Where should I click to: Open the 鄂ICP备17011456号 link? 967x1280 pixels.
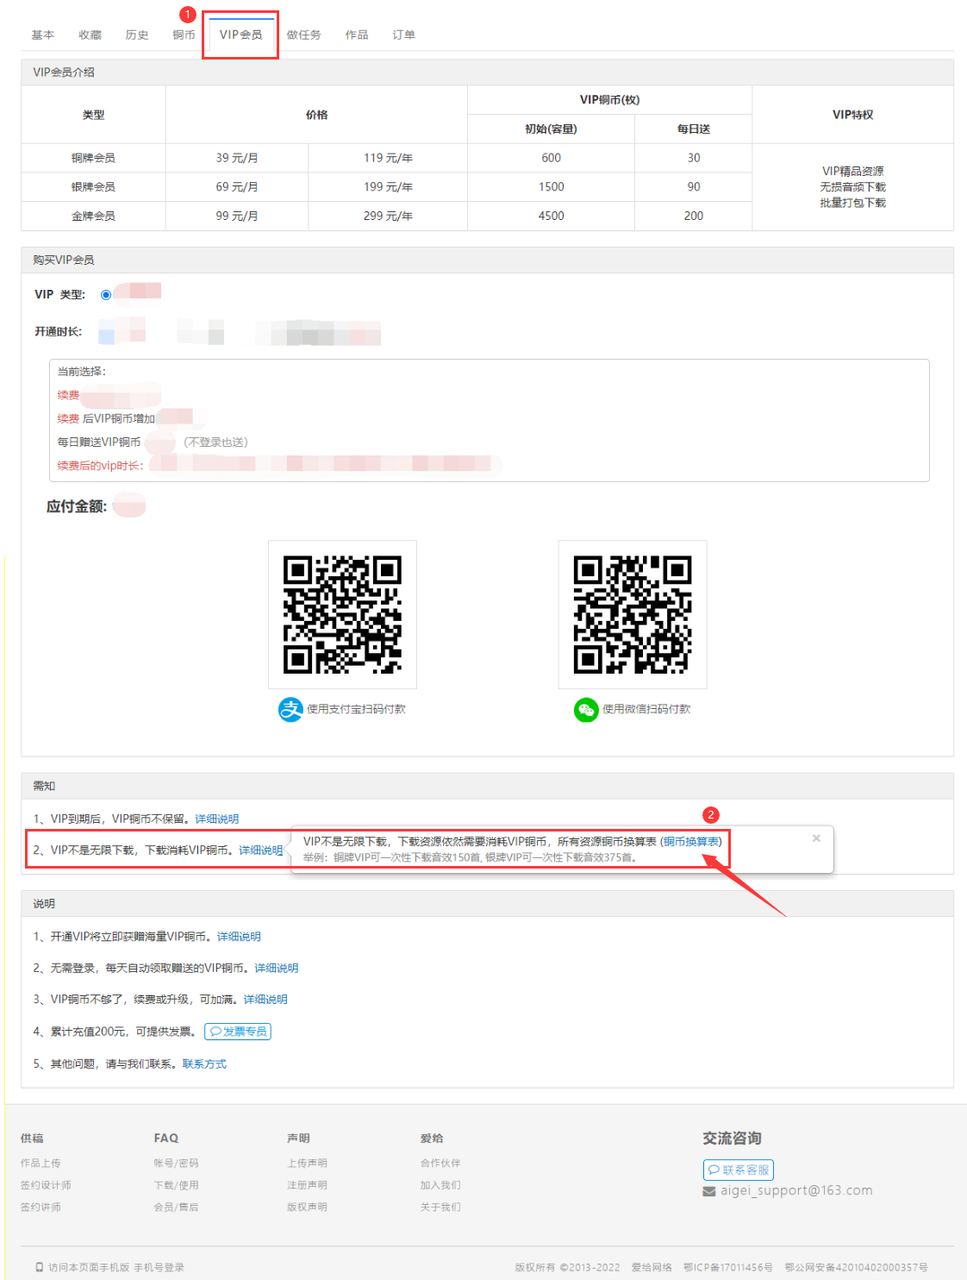[728, 1267]
